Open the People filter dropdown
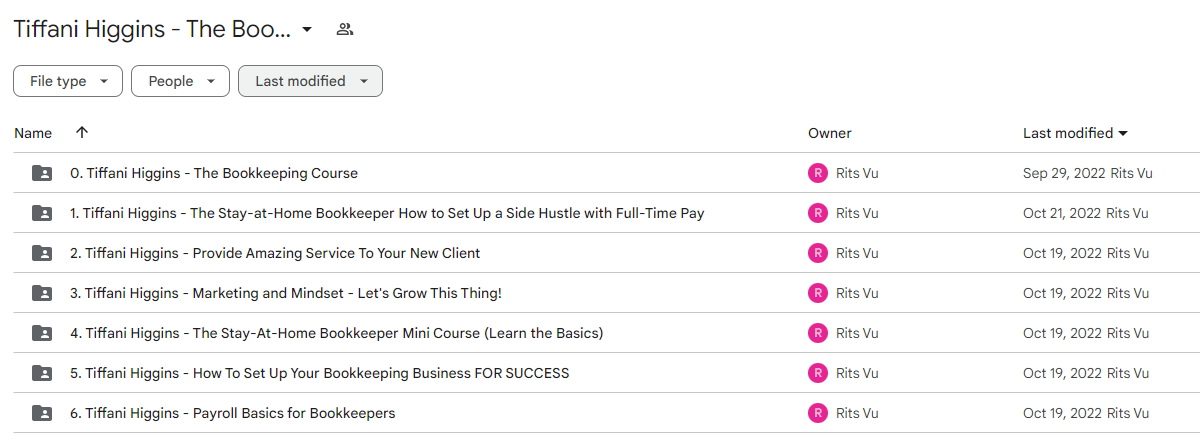Viewport: 1200px width, 447px height. click(180, 81)
